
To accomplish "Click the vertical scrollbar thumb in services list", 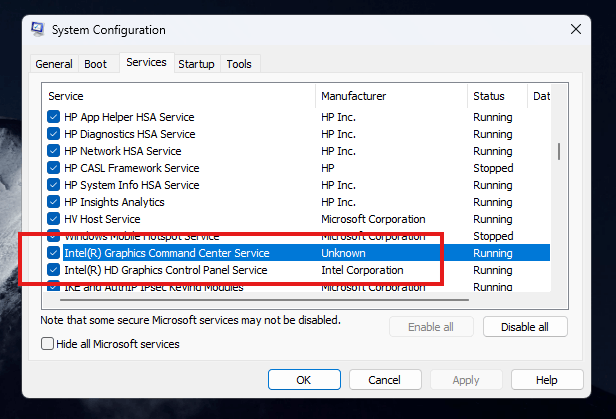I will click(559, 151).
